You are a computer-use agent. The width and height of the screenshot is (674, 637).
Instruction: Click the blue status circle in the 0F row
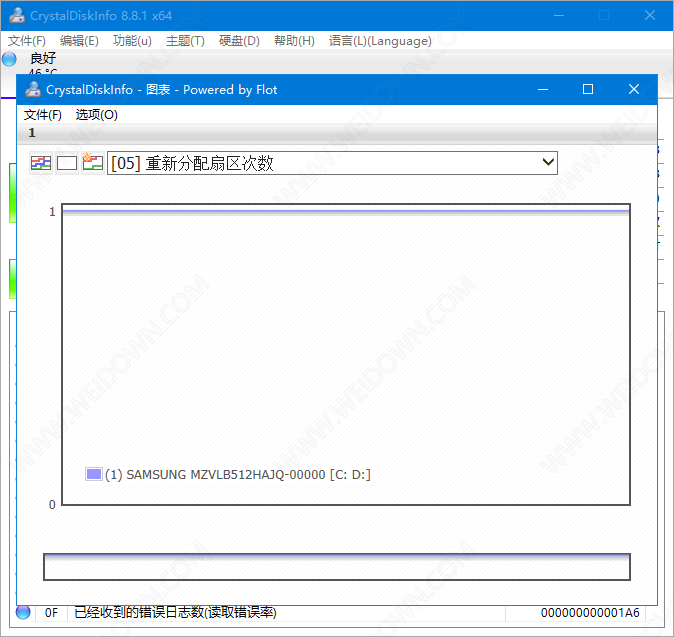[x=23, y=612]
